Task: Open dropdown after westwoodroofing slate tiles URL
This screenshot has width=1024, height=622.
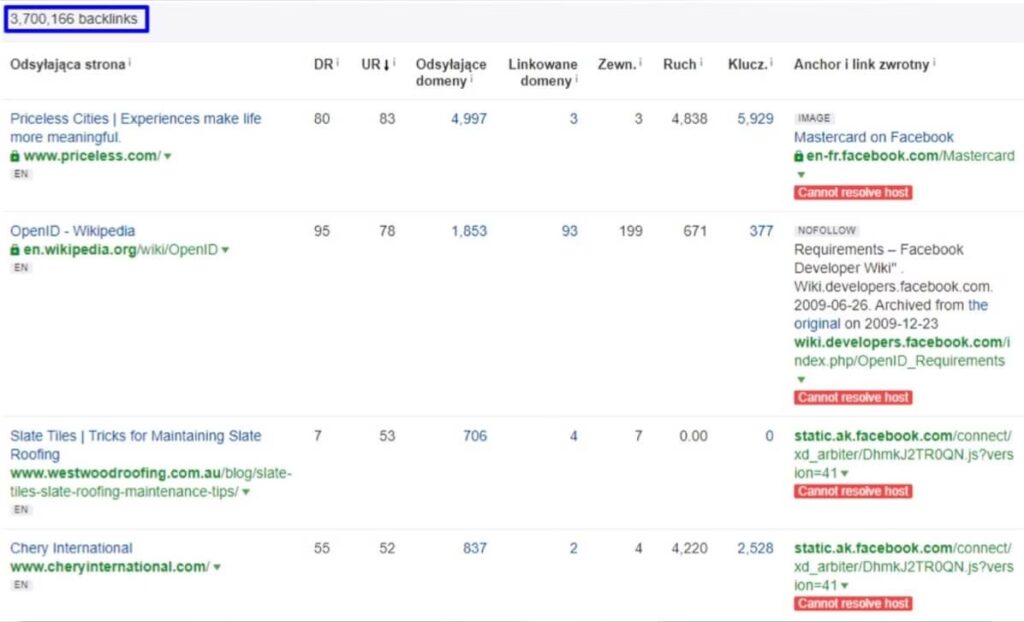Action: tap(246, 492)
